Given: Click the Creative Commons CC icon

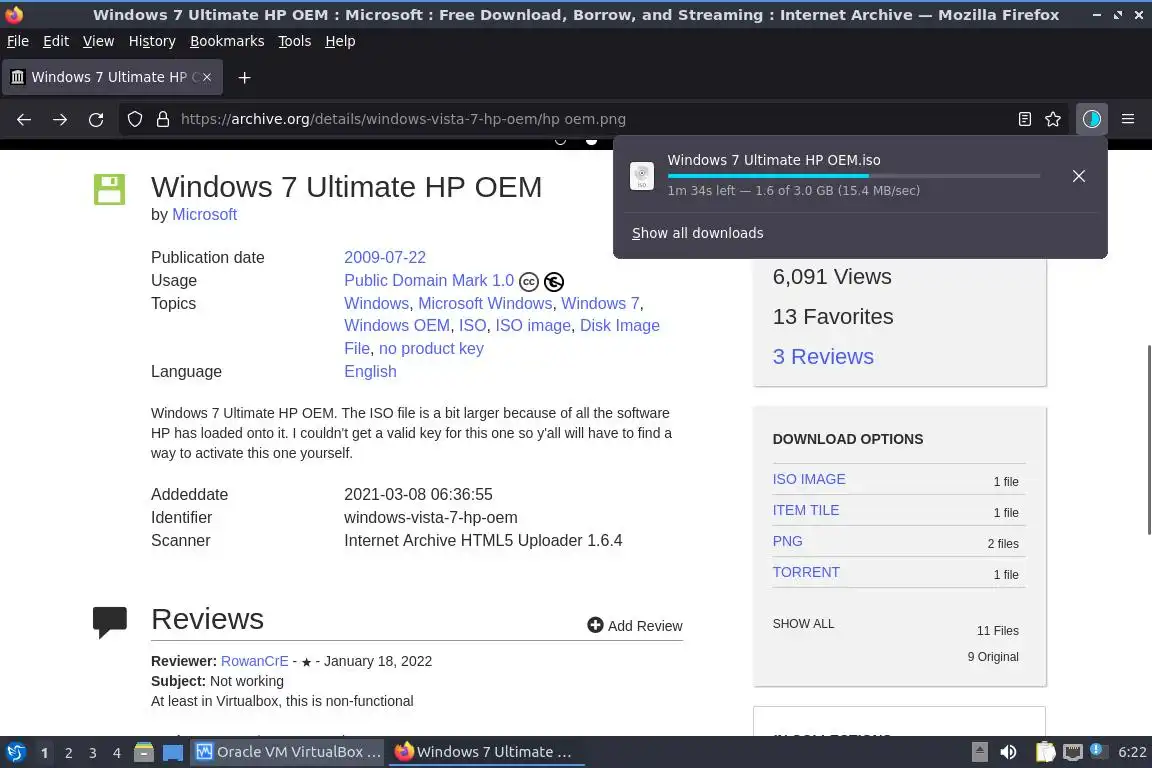Looking at the screenshot, I should (x=529, y=281).
